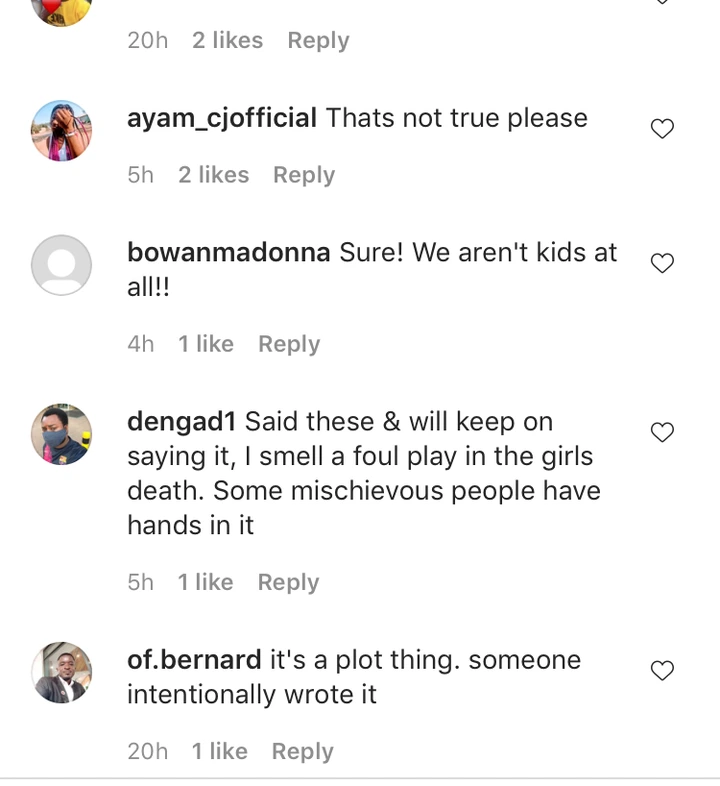Screen dimensions: 720x786
Task: Reply to bowanmadonna's comment
Action: 289,344
